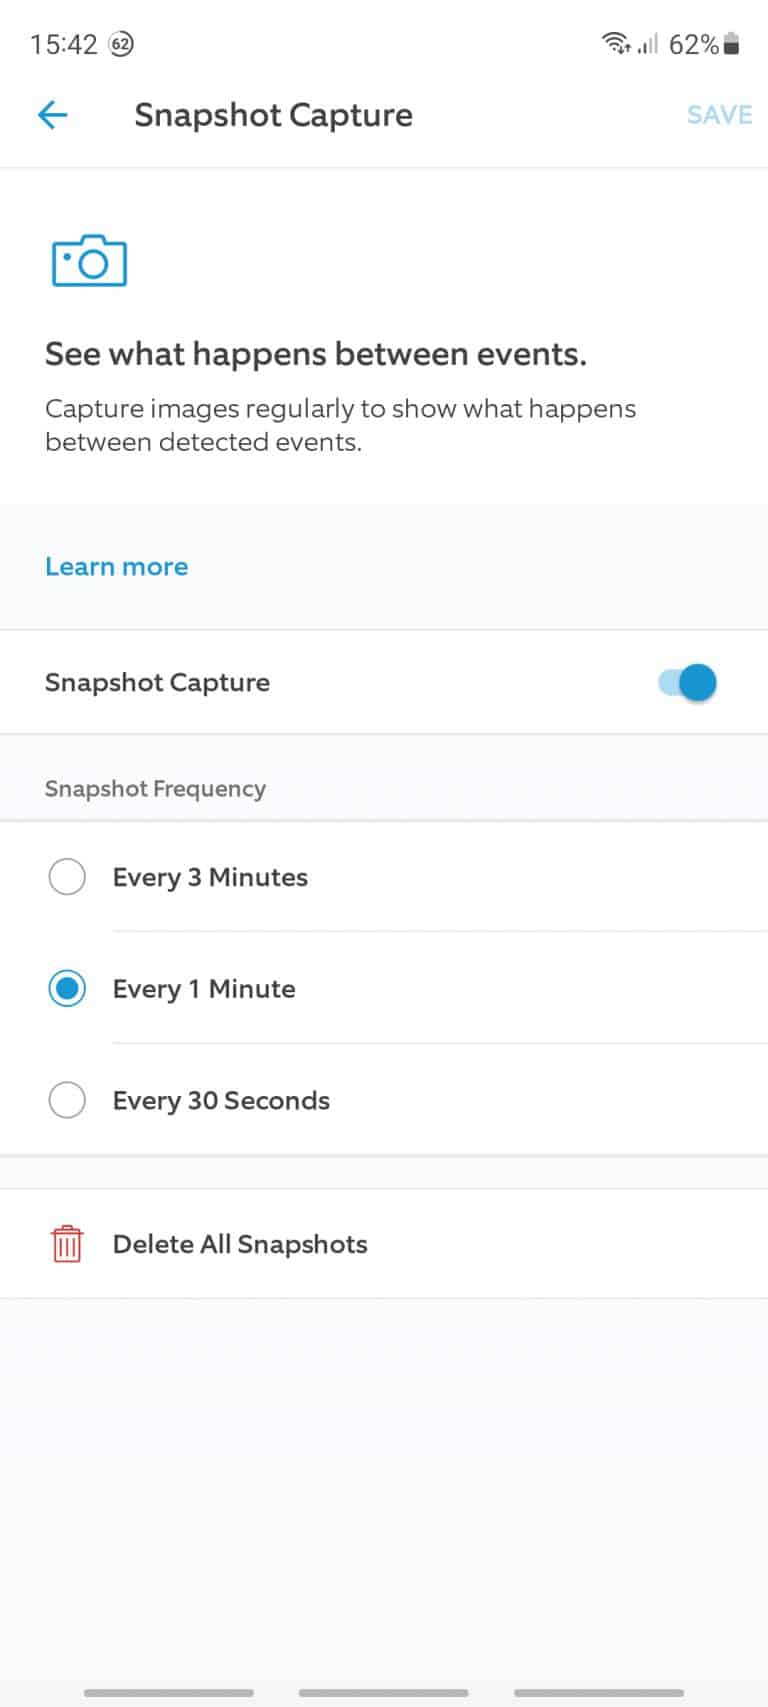
Task: Click the battery percentage text
Action: coord(694,44)
